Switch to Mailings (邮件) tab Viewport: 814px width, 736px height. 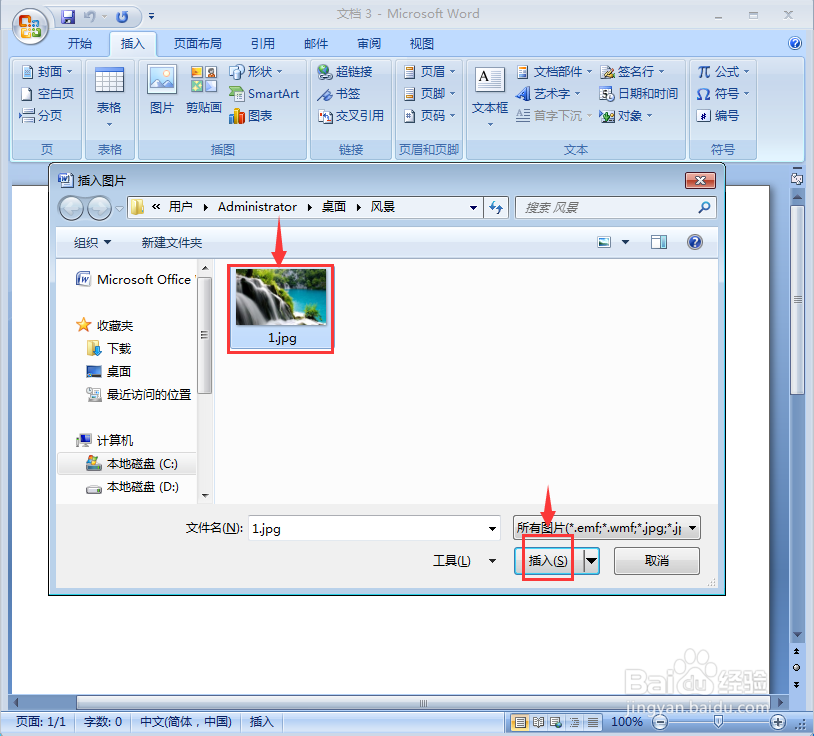click(316, 44)
